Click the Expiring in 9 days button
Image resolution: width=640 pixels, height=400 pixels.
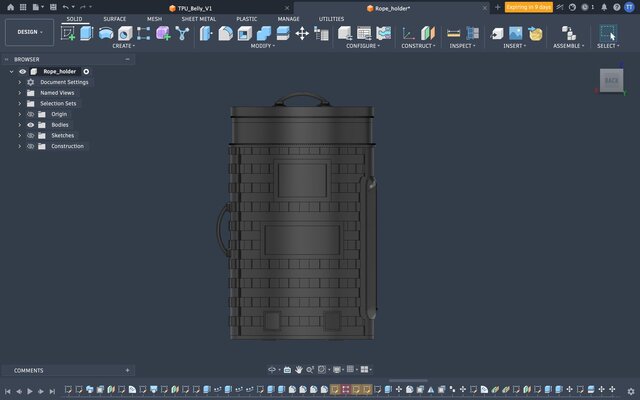pos(529,7)
